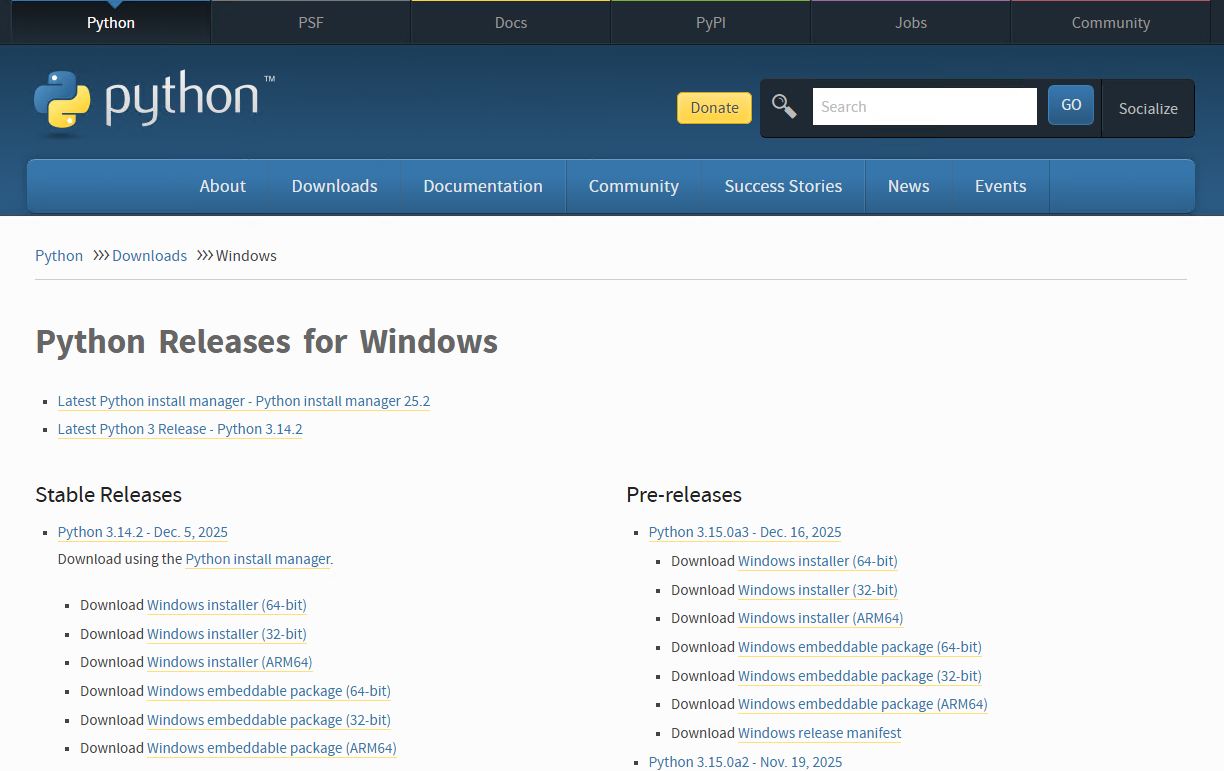Download pre-release Windows installer (64-bit)

818,561
